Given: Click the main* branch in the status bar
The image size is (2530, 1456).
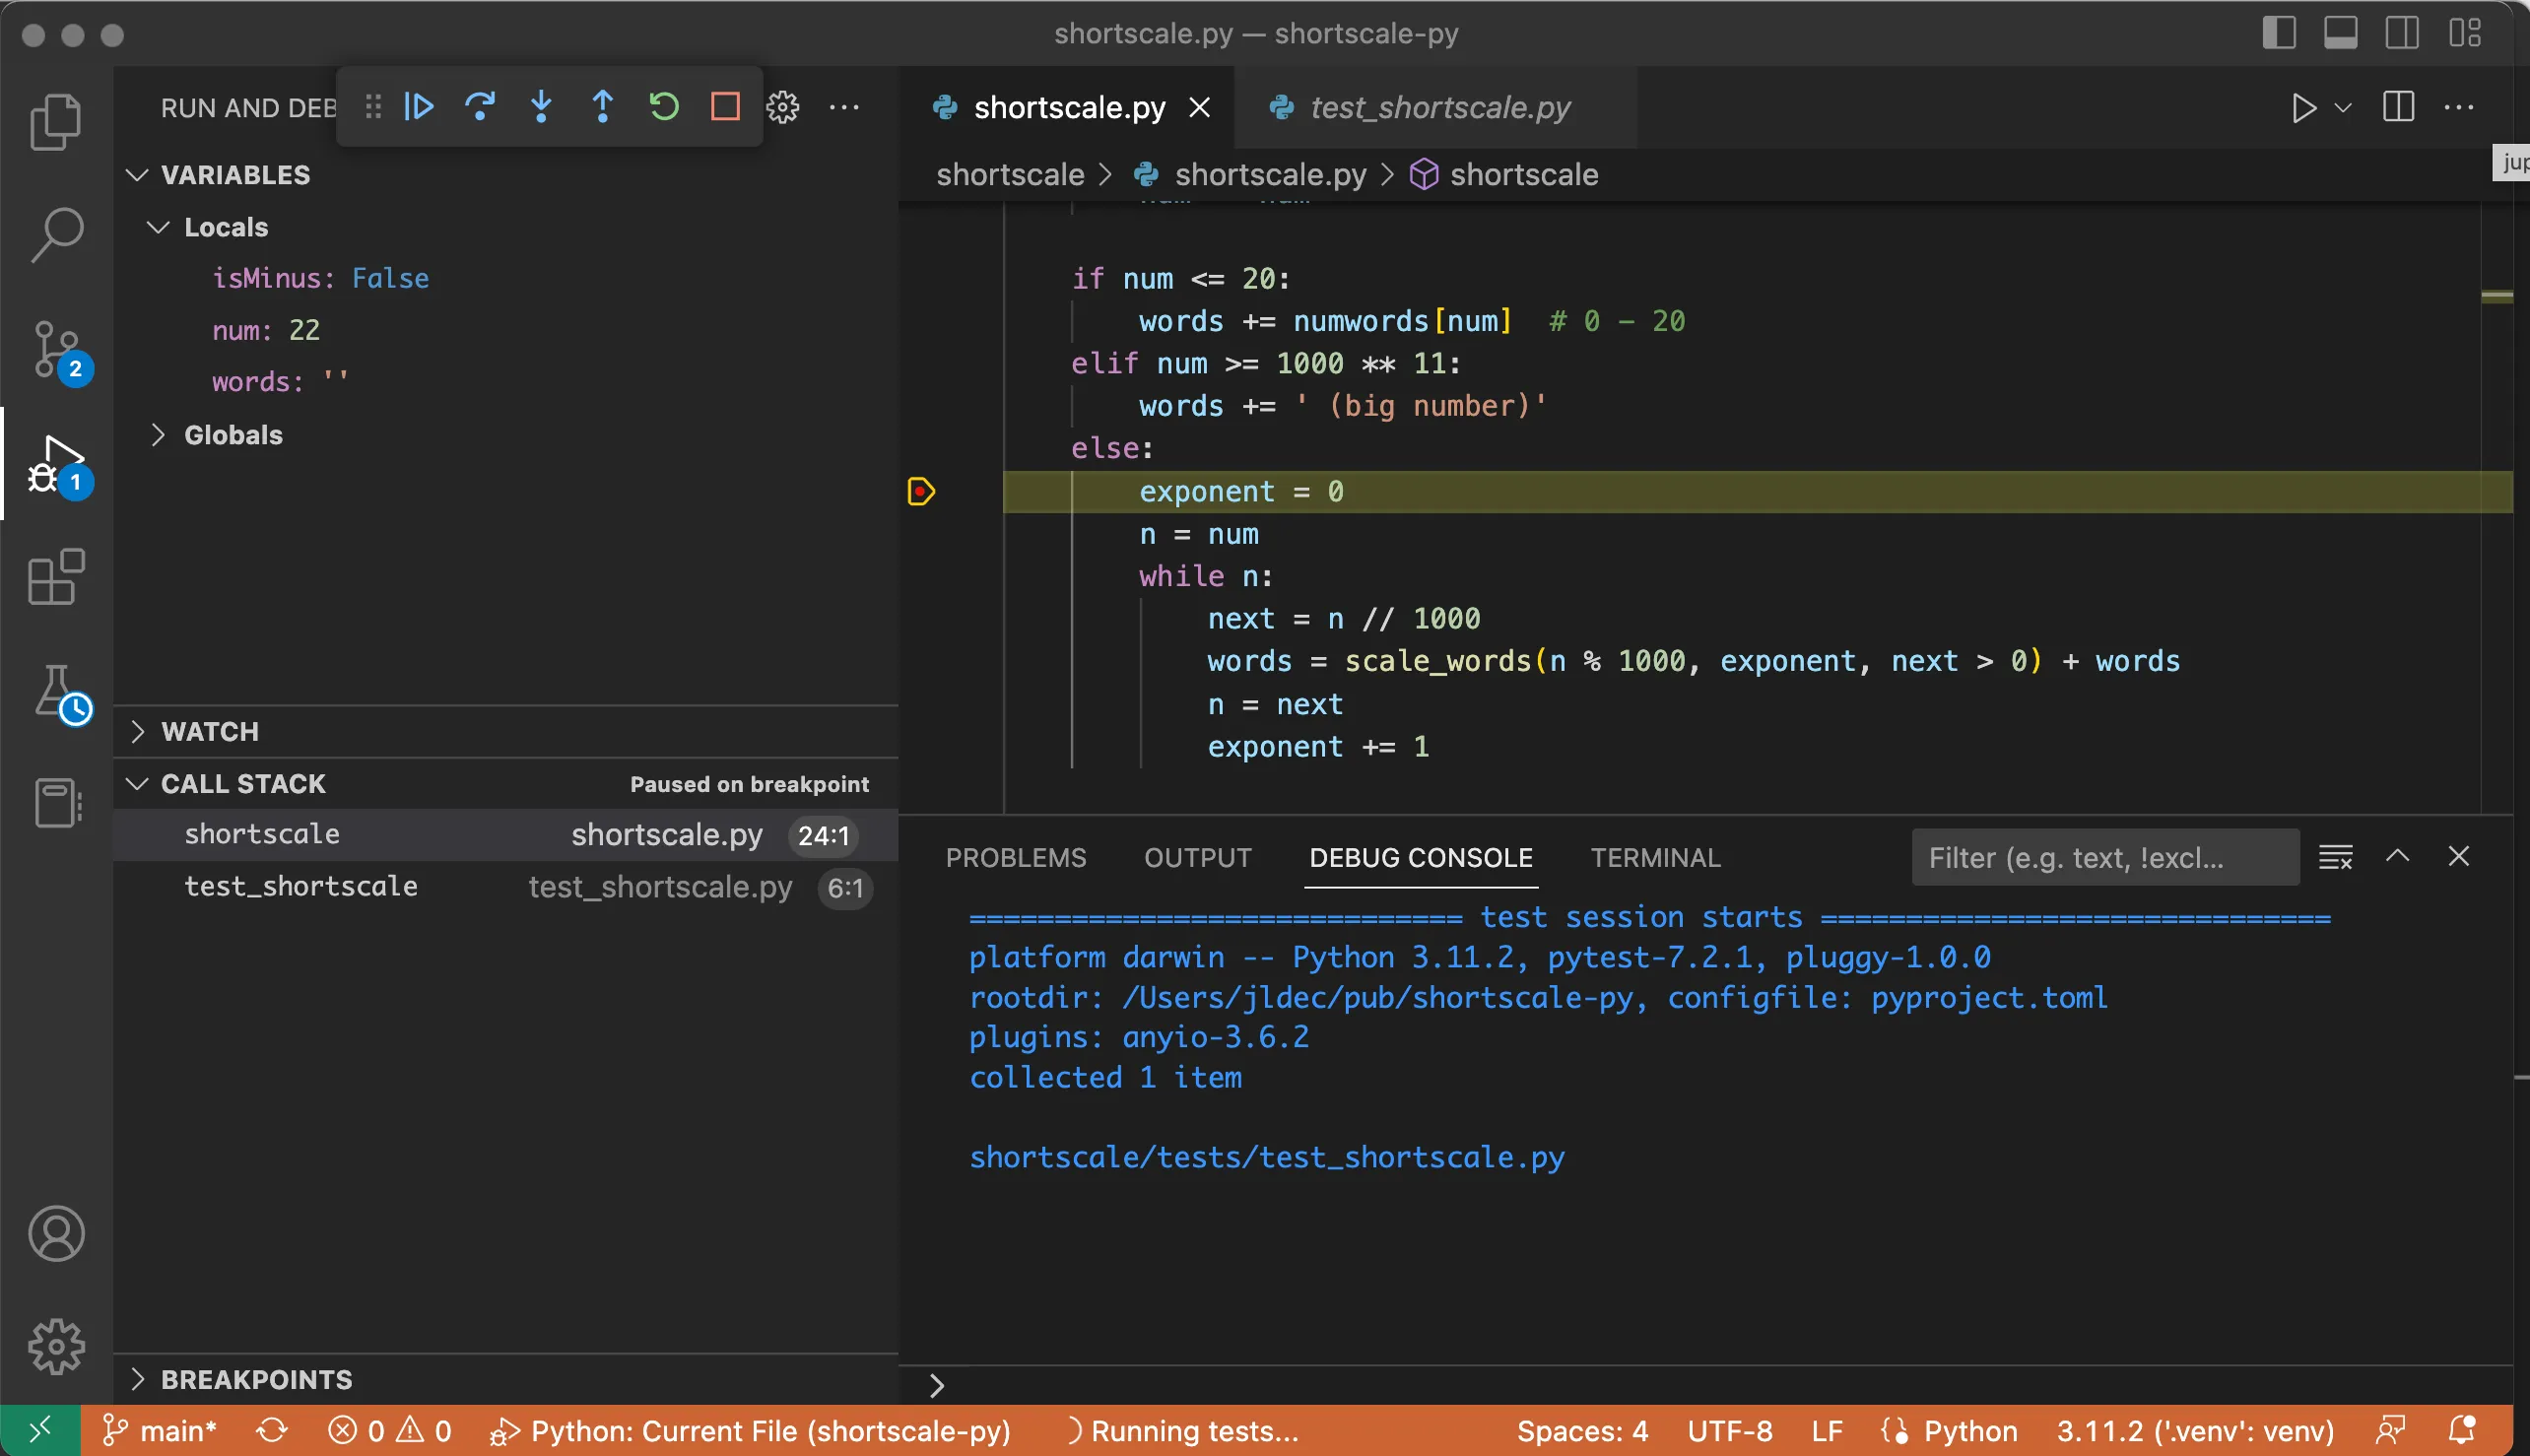Looking at the screenshot, I should coord(160,1430).
